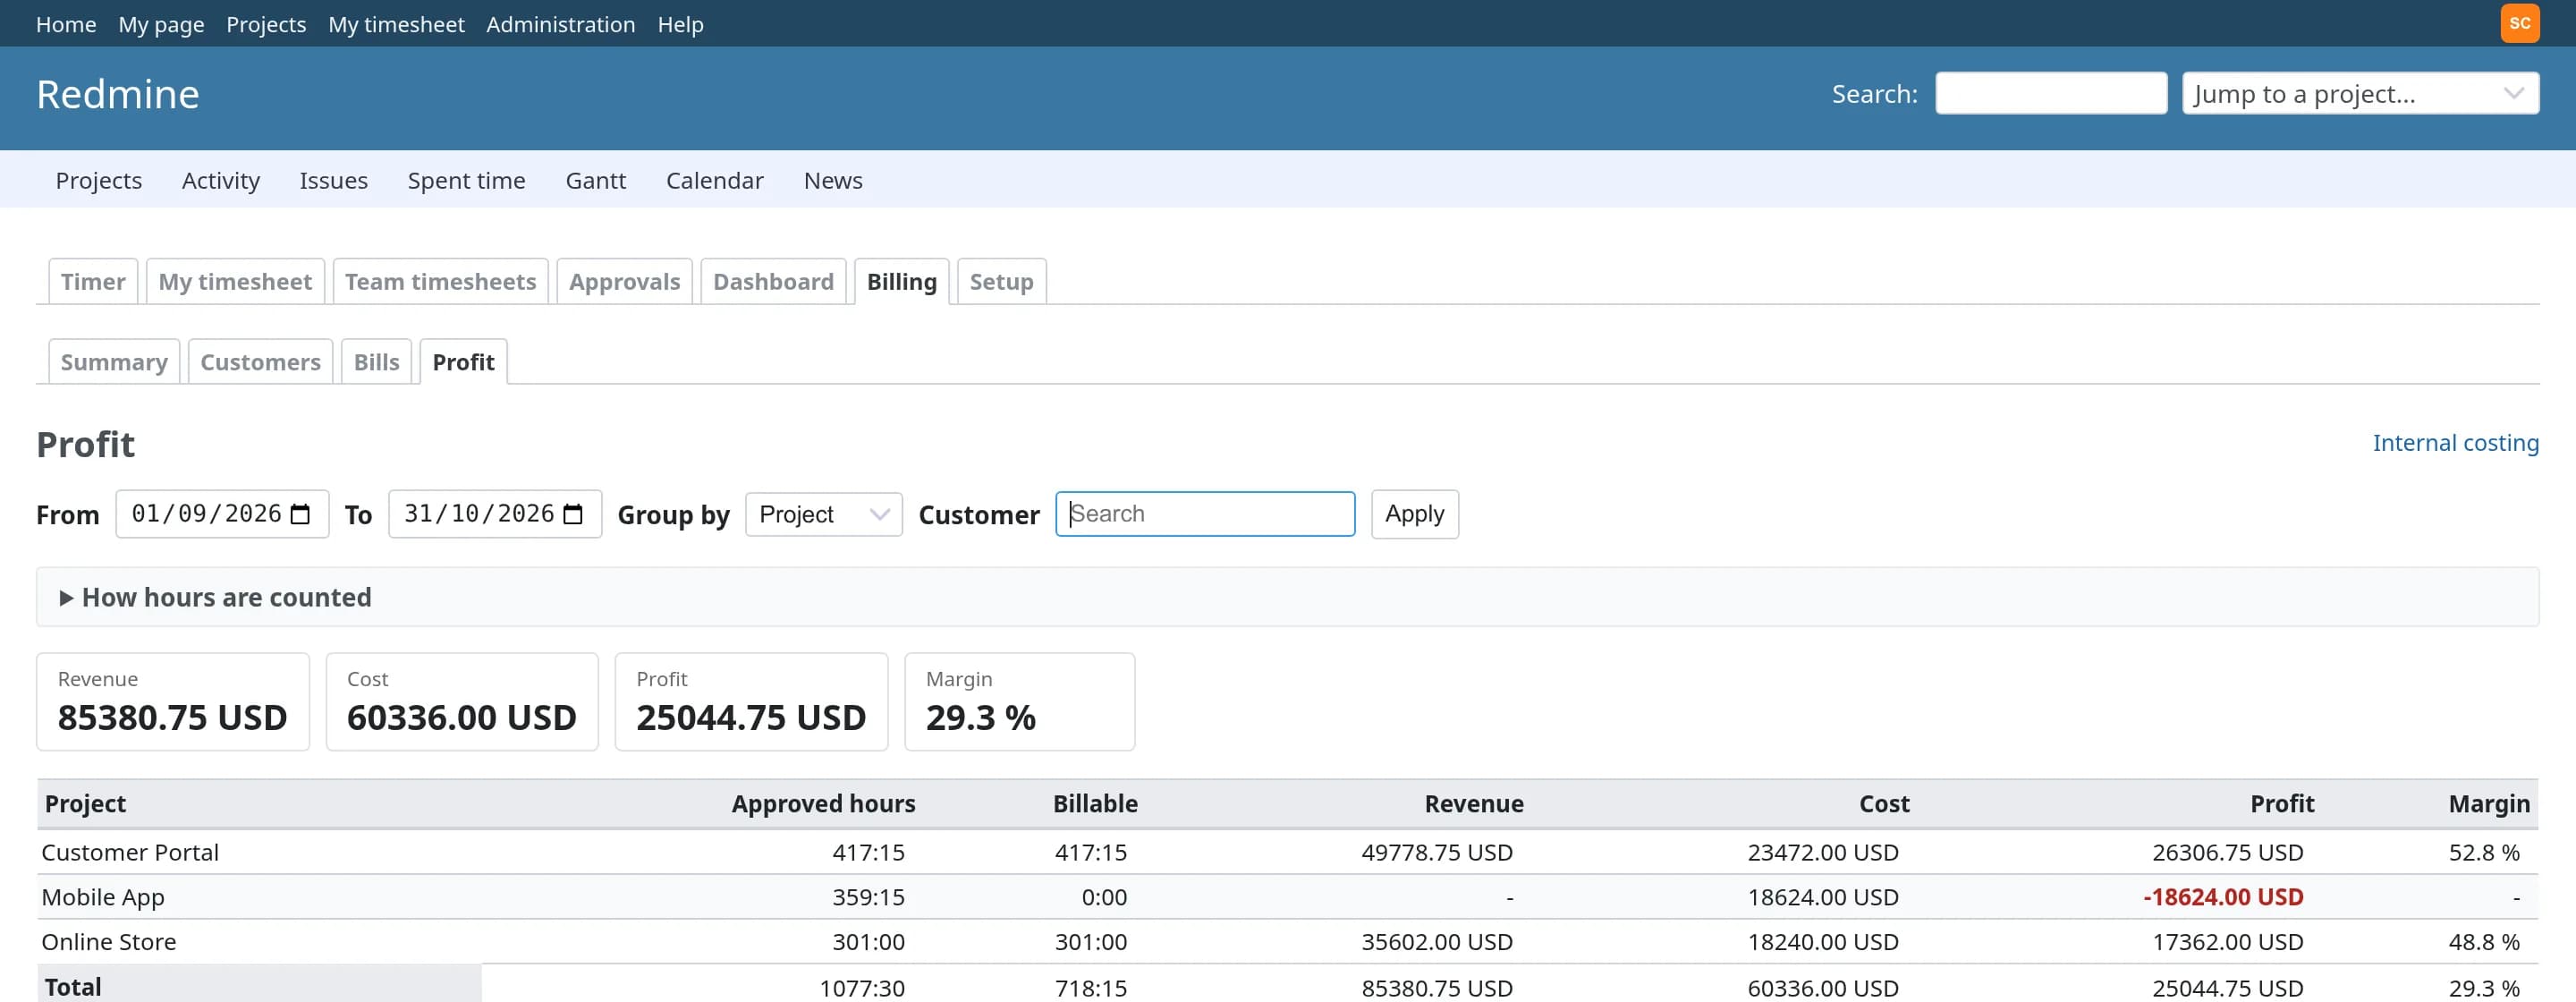Expand the How hours are counted section
The height and width of the screenshot is (1002, 2576).
click(216, 597)
